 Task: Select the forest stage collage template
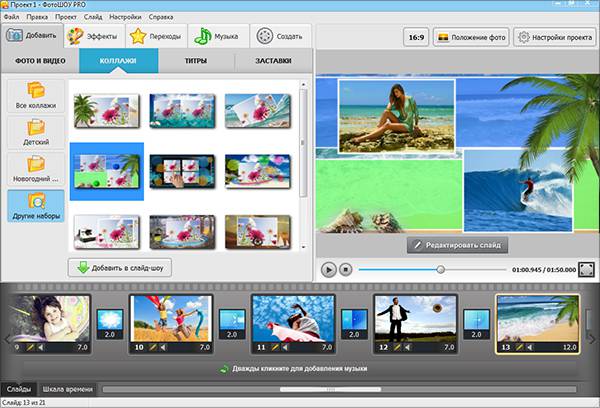[x=182, y=232]
